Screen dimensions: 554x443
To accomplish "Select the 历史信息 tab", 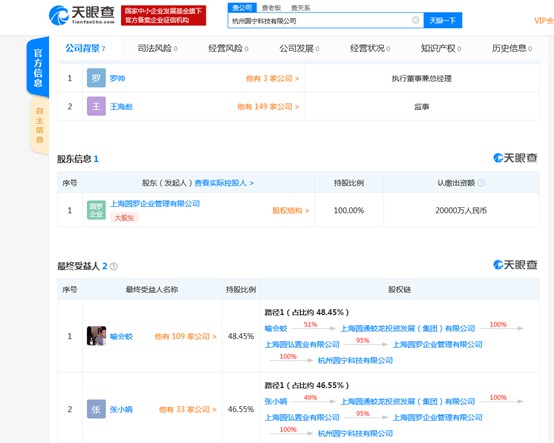I will coord(512,48).
